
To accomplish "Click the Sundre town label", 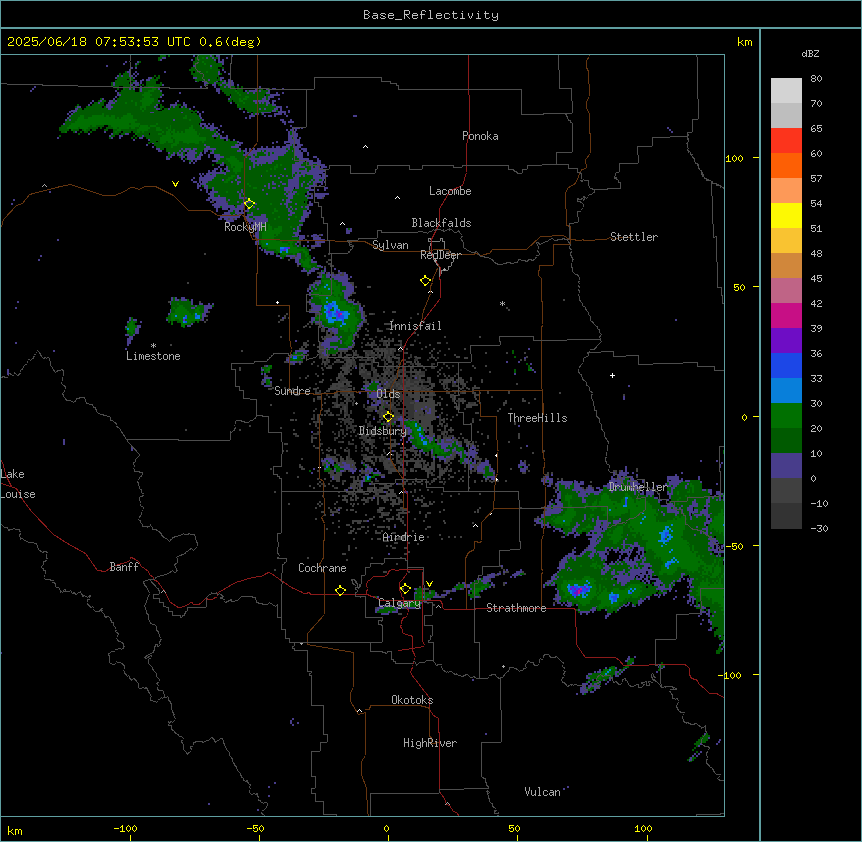I will click(292, 391).
